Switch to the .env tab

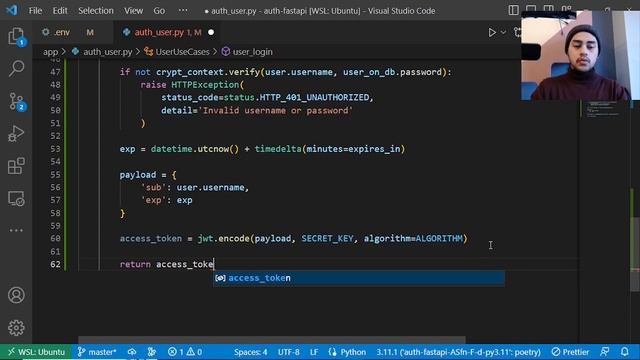pyautogui.click(x=62, y=32)
